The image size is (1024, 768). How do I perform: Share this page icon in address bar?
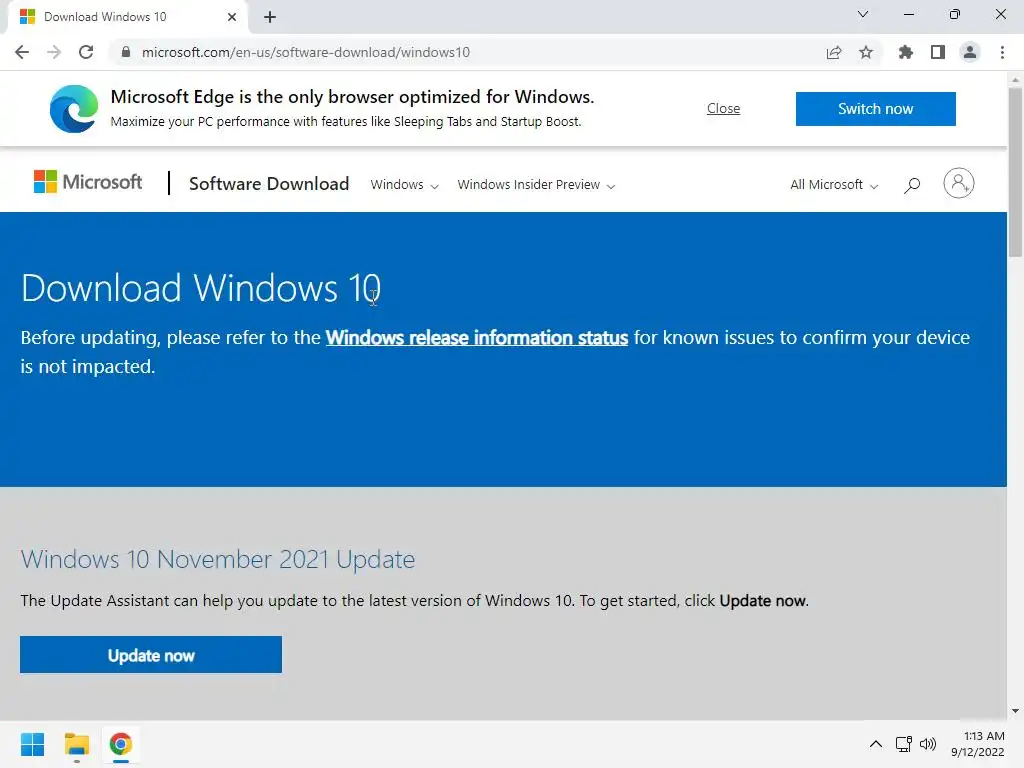click(x=834, y=52)
